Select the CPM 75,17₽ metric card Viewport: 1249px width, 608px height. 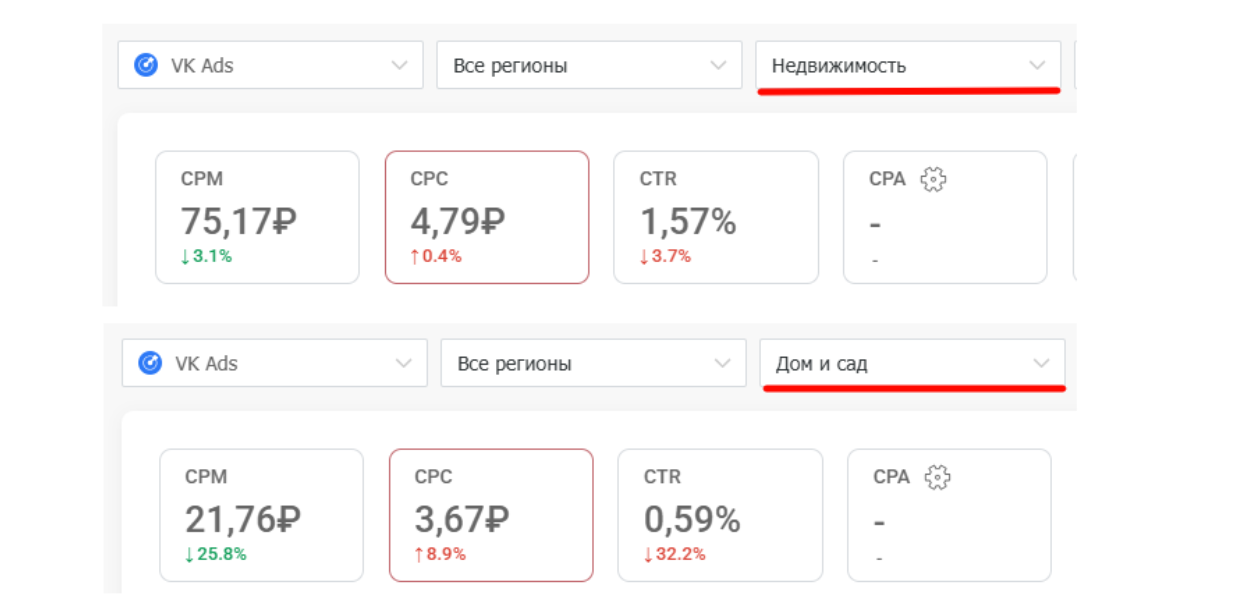click(x=257, y=217)
